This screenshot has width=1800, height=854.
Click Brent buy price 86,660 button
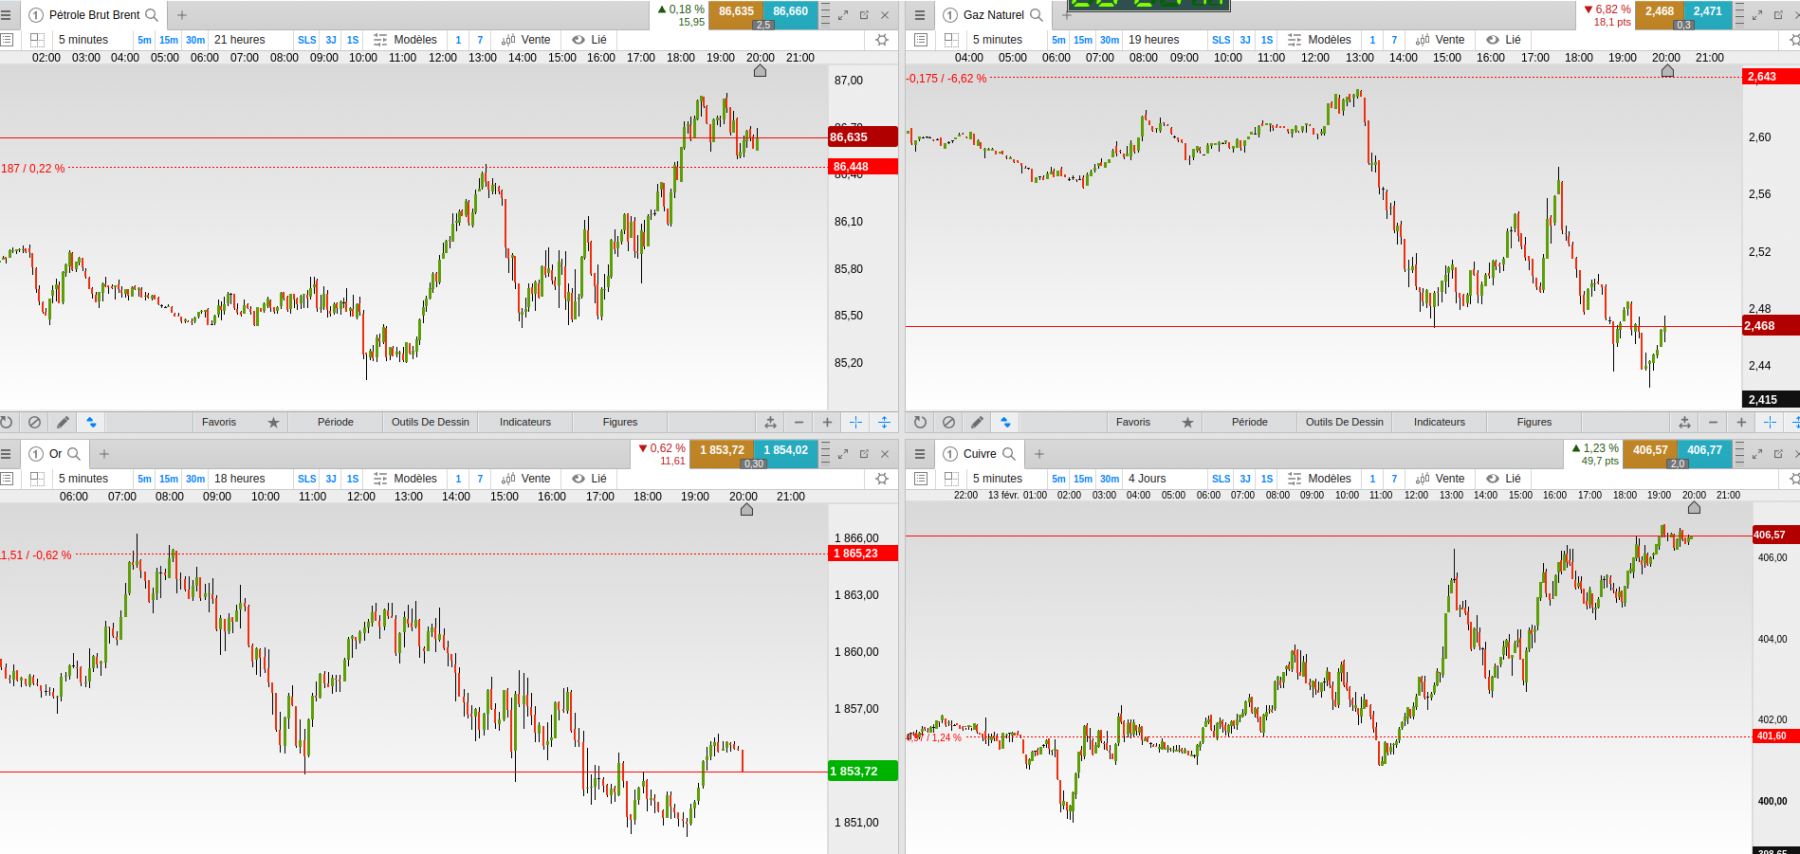pos(790,12)
